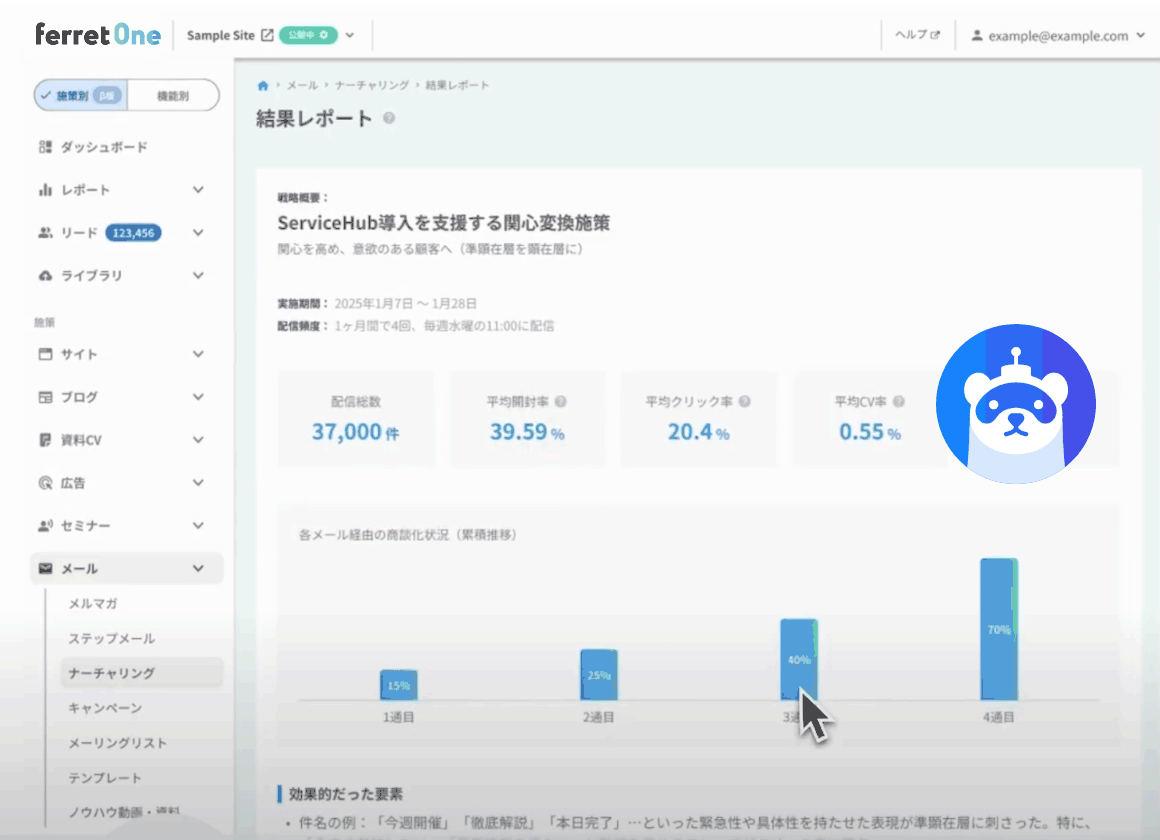Click ナーチャリング in the breadcrumb

370,86
